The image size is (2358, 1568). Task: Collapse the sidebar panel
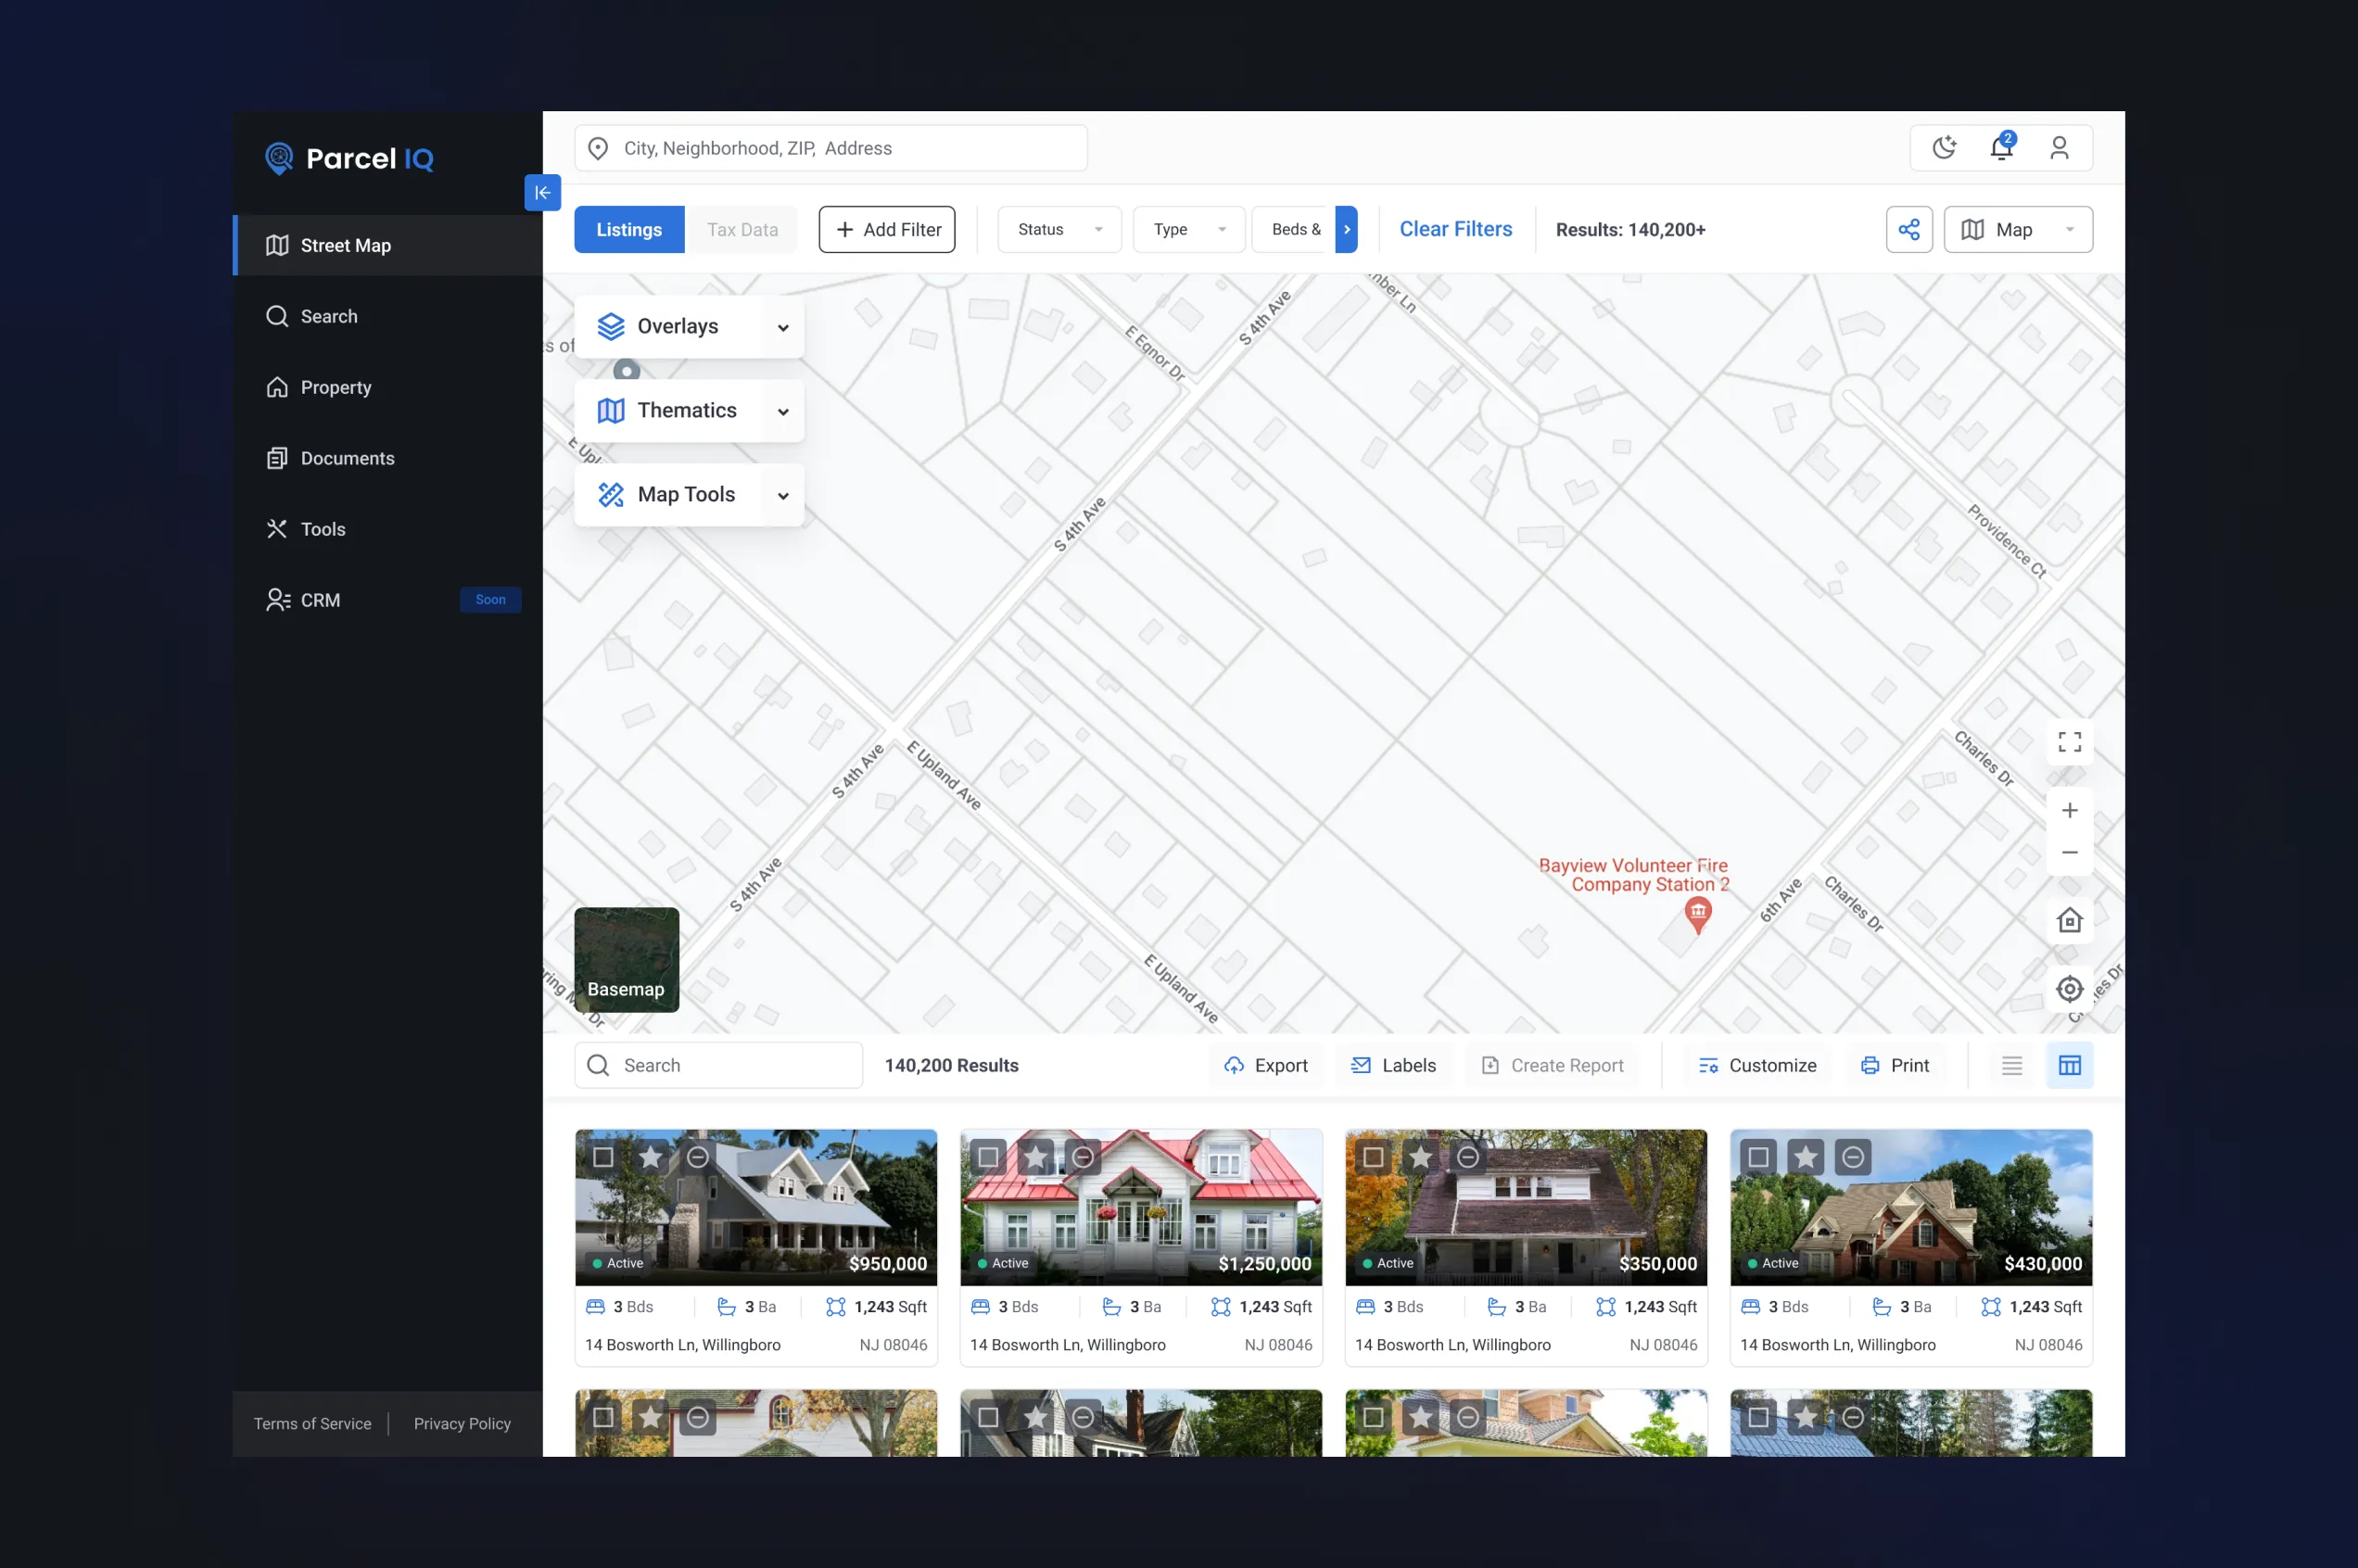(542, 193)
